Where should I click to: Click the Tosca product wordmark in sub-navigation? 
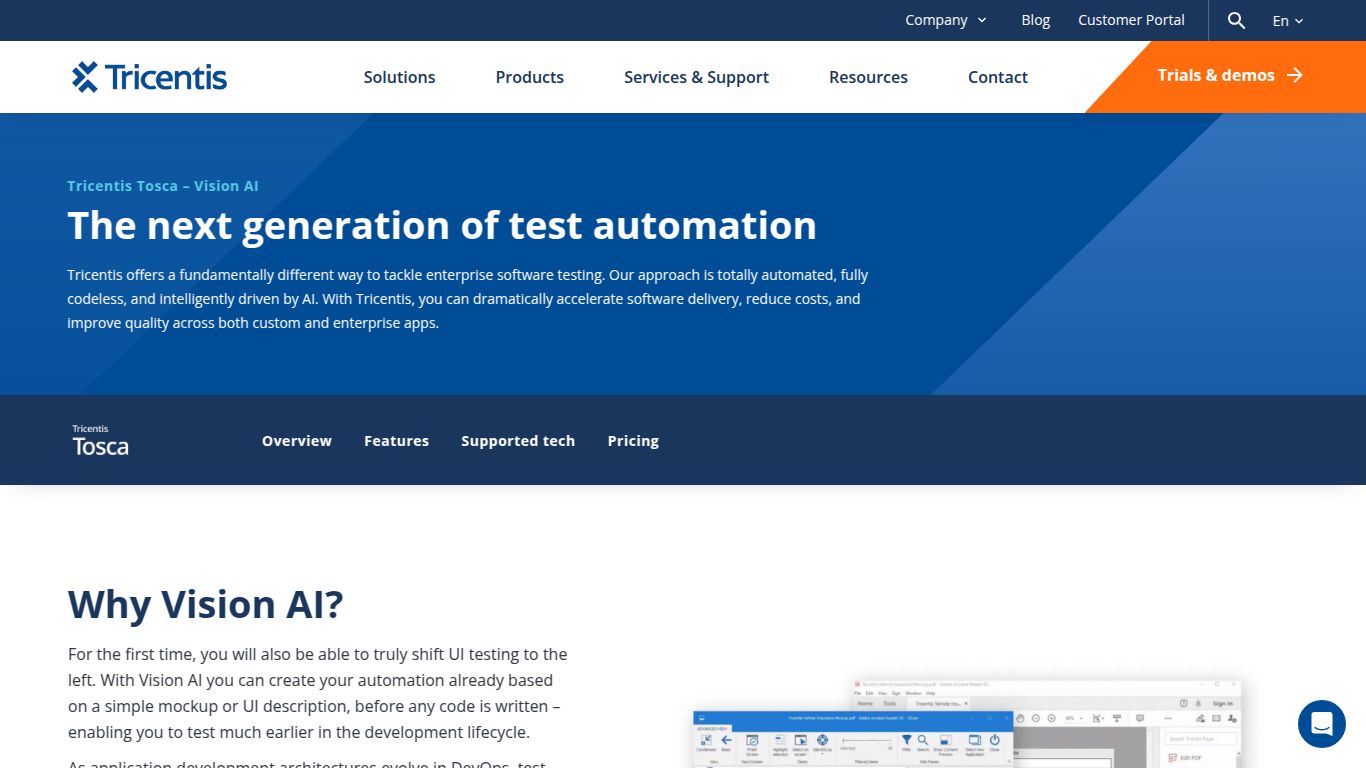click(99, 445)
